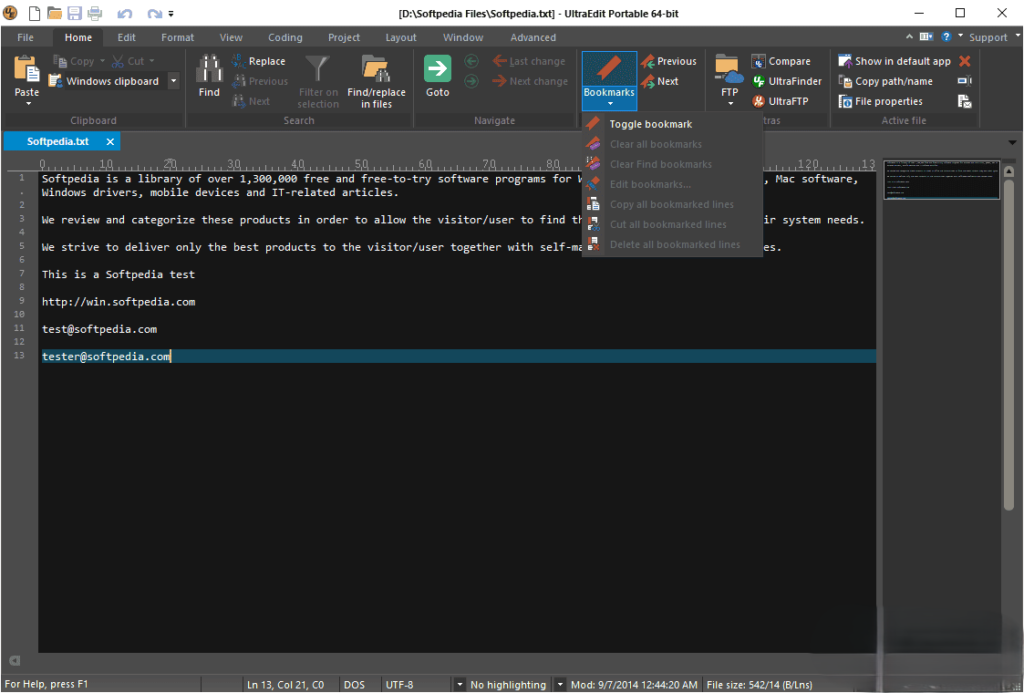Switch to the Edit ribbon tab
Screen dimensions: 1024x693
point(127,38)
